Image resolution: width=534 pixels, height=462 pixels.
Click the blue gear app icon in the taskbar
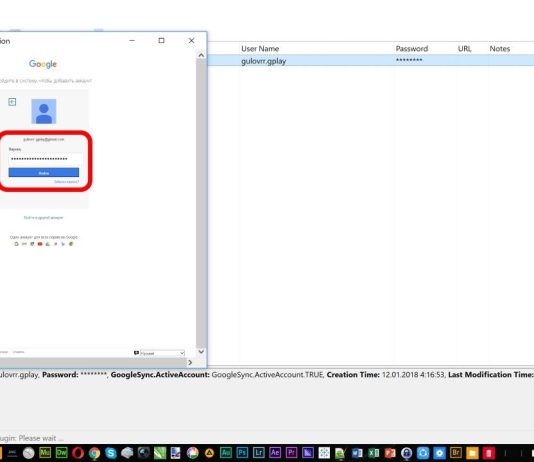(x=439, y=453)
